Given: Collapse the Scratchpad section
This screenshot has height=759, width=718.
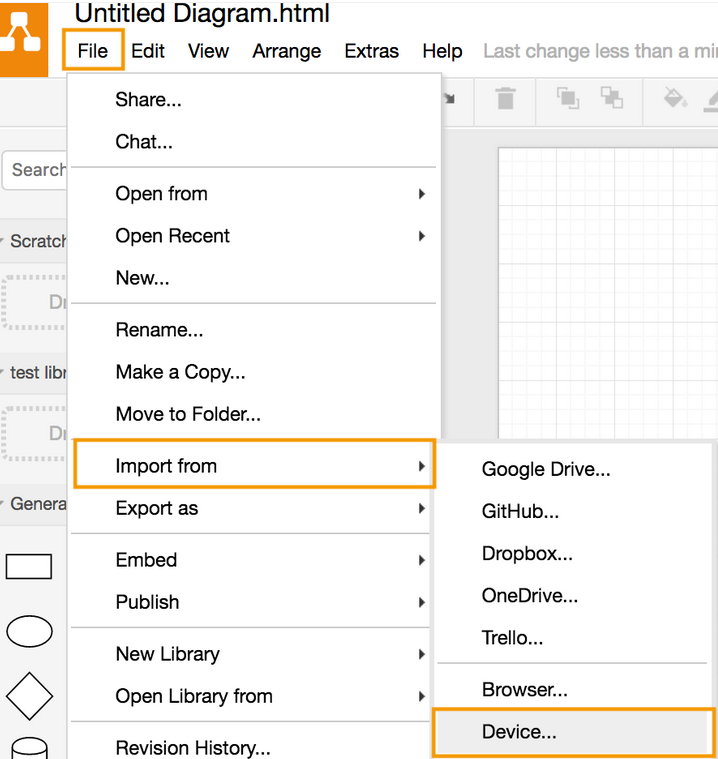Looking at the screenshot, I should (33, 241).
